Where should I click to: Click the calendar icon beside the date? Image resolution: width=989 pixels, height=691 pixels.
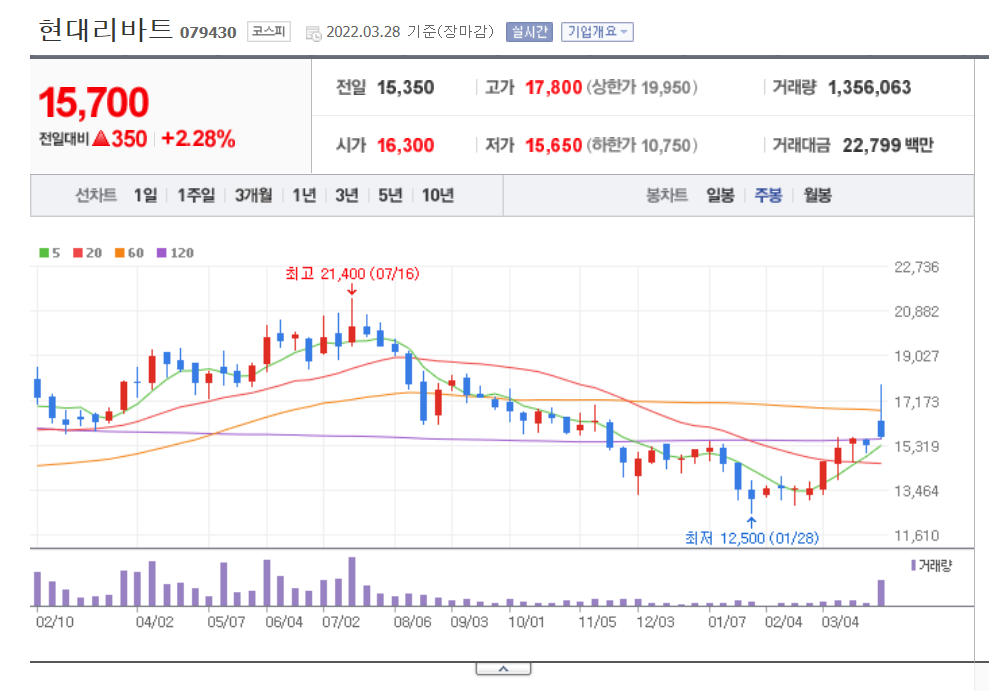(x=313, y=33)
